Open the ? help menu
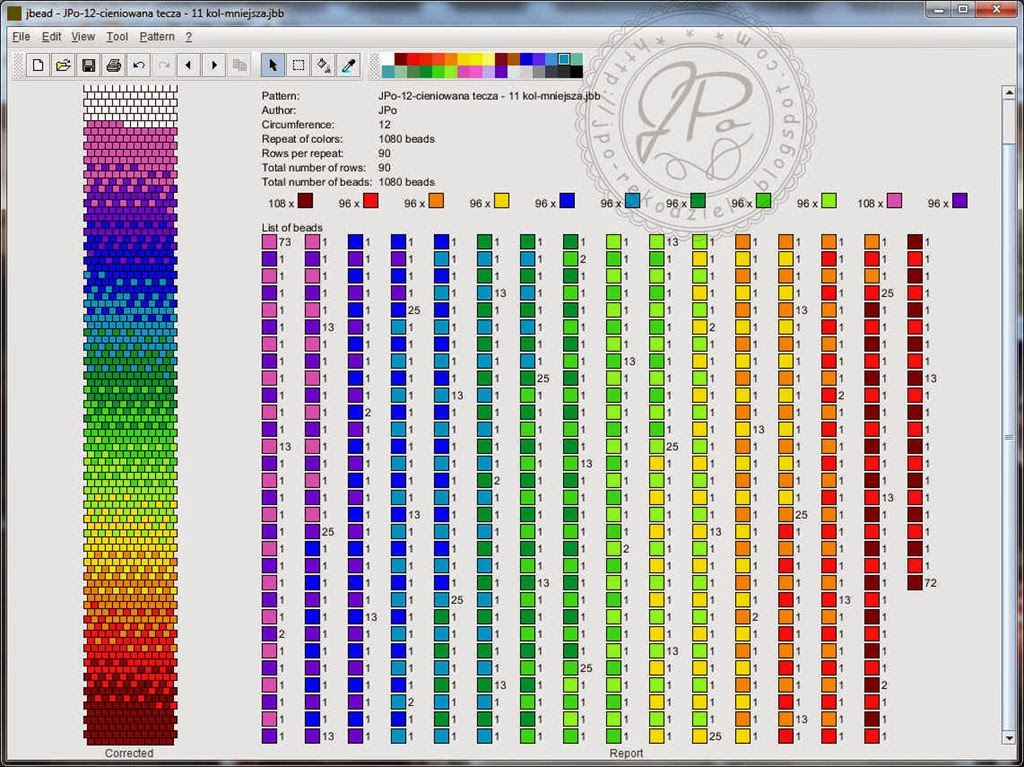This screenshot has width=1024, height=767. click(189, 37)
